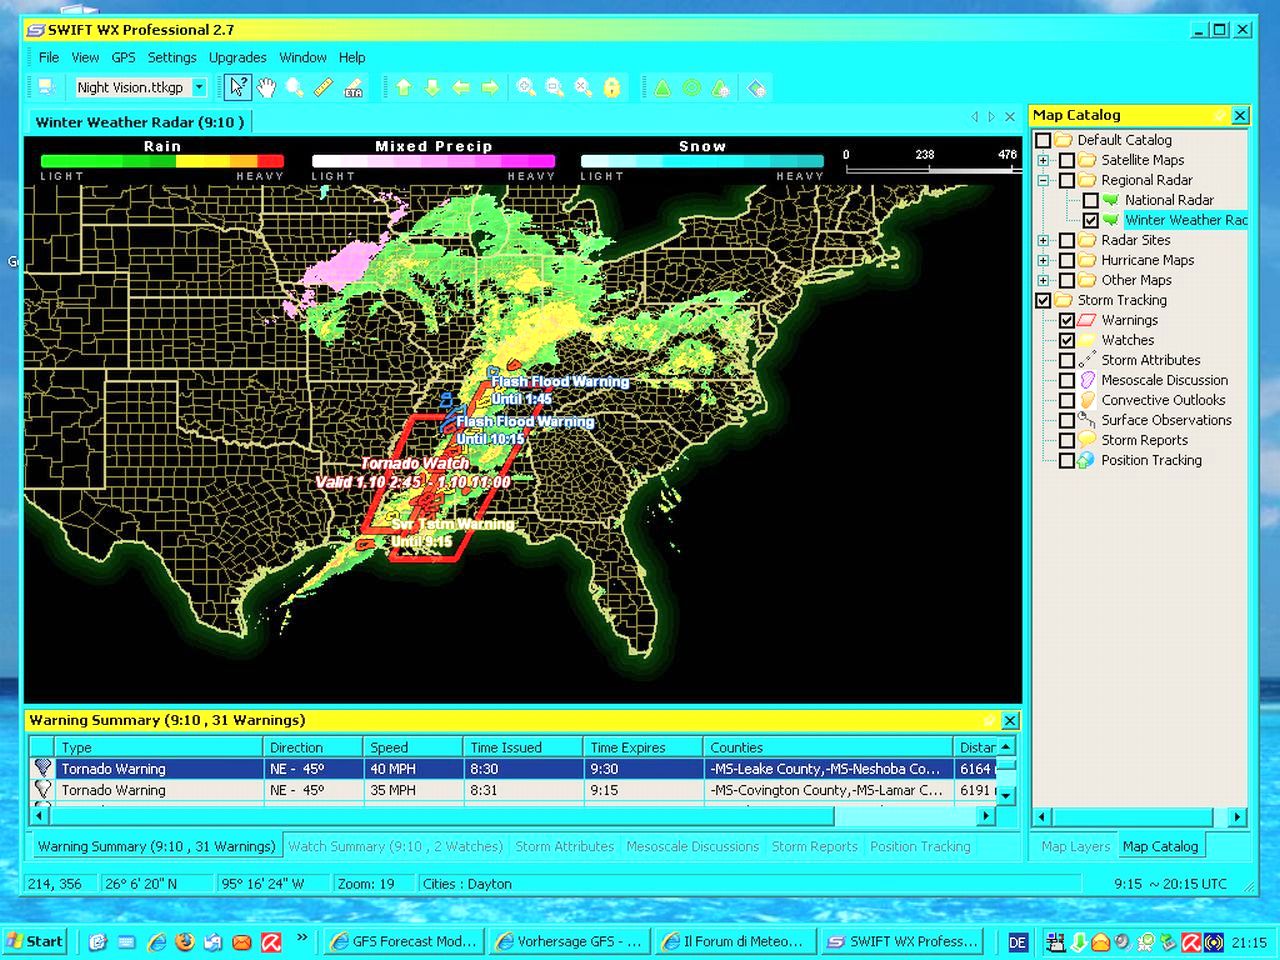The height and width of the screenshot is (960, 1280).
Task: Click the DE language indicator
Action: click(1017, 942)
